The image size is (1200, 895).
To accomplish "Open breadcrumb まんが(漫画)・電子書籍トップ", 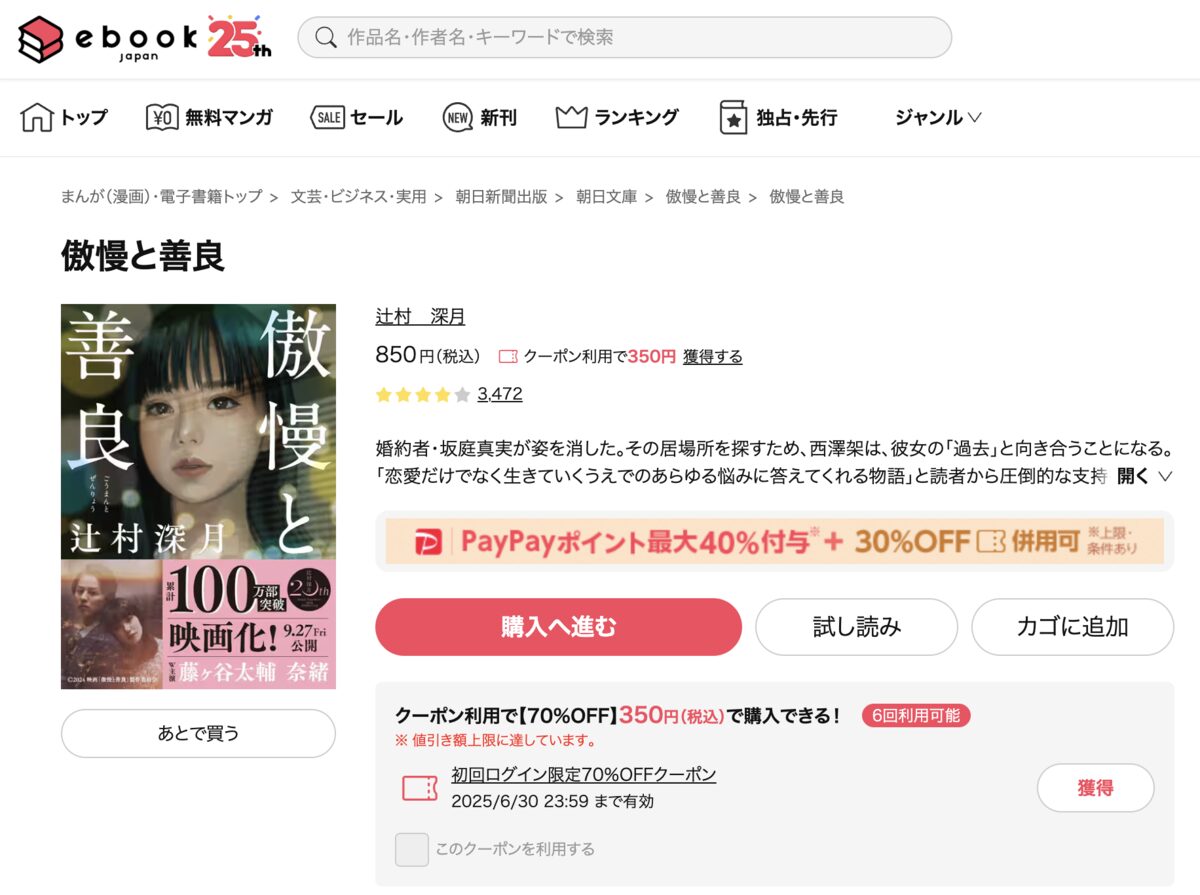I will (161, 197).
